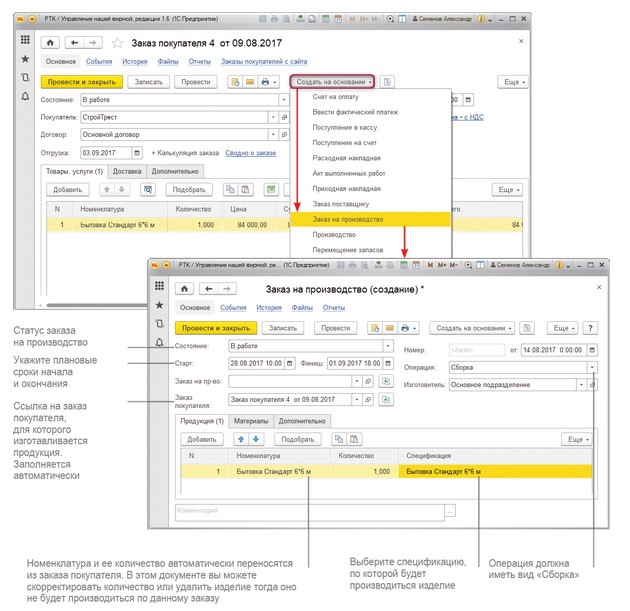Go home in customer order window
630x611 pixels.
pyautogui.click(x=50, y=43)
